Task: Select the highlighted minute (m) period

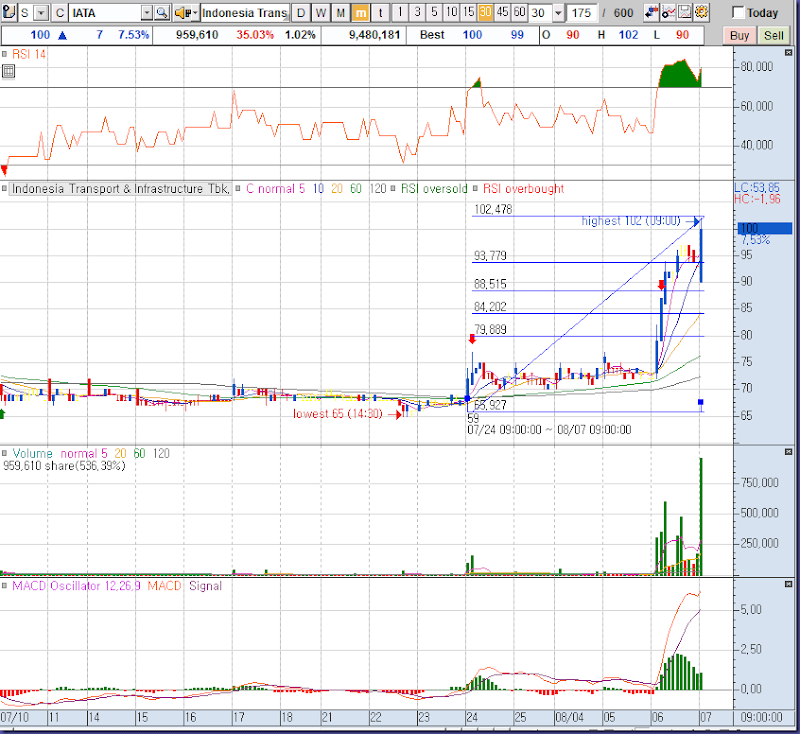Action: click(x=361, y=13)
